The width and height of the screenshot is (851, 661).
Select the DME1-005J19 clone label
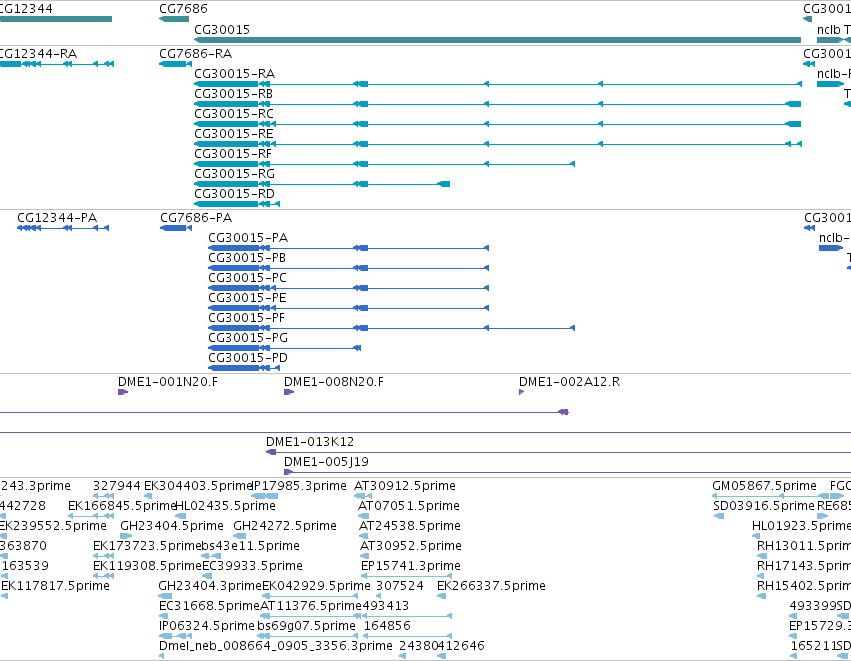point(326,462)
